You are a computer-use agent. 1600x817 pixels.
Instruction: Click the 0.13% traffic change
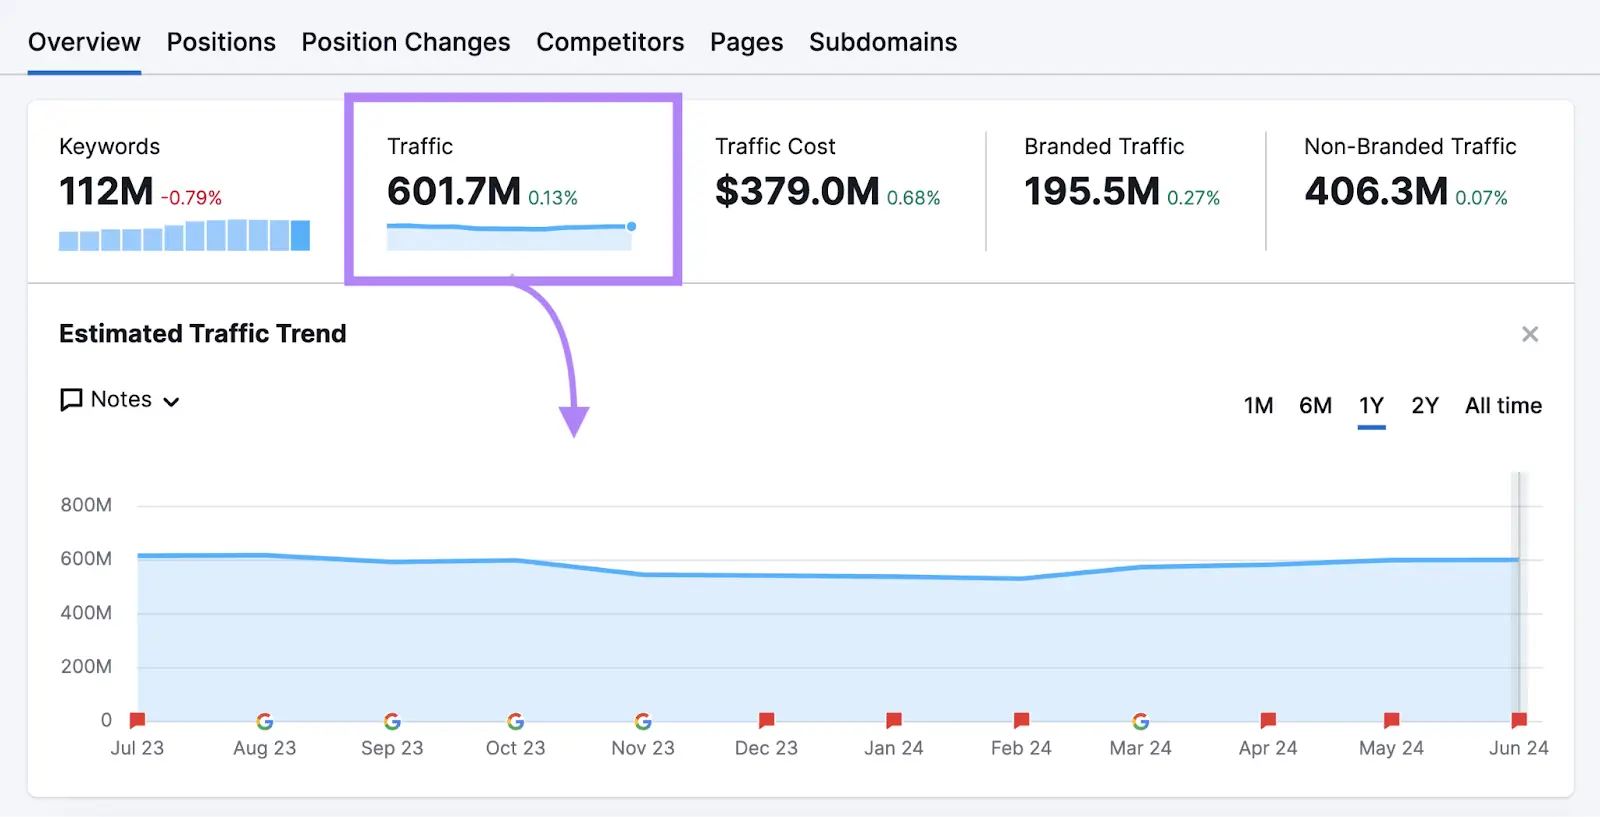click(x=553, y=198)
